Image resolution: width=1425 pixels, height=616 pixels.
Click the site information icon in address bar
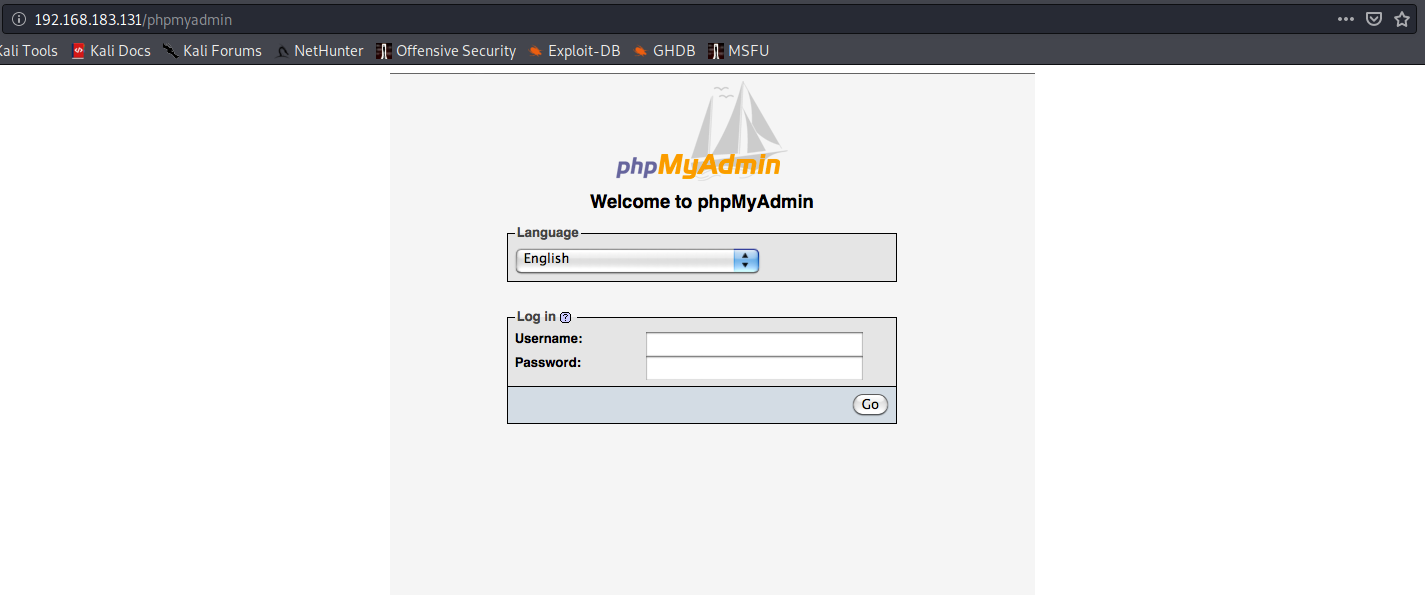(x=18, y=19)
